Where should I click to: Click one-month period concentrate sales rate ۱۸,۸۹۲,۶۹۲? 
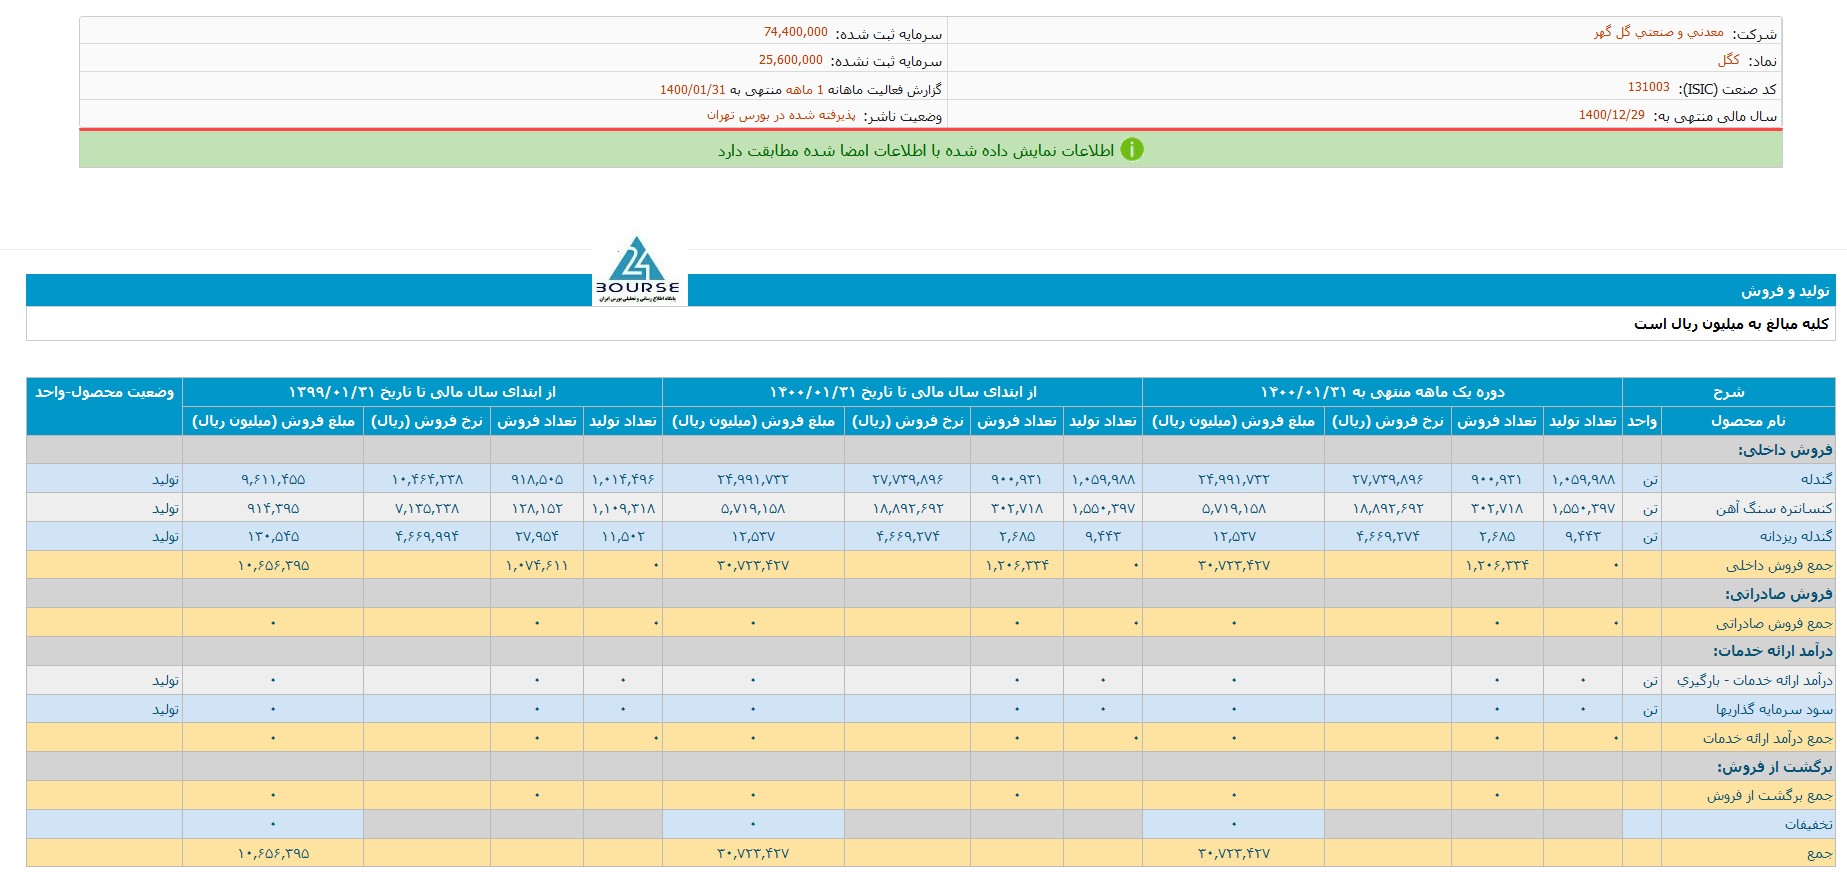tap(1387, 509)
